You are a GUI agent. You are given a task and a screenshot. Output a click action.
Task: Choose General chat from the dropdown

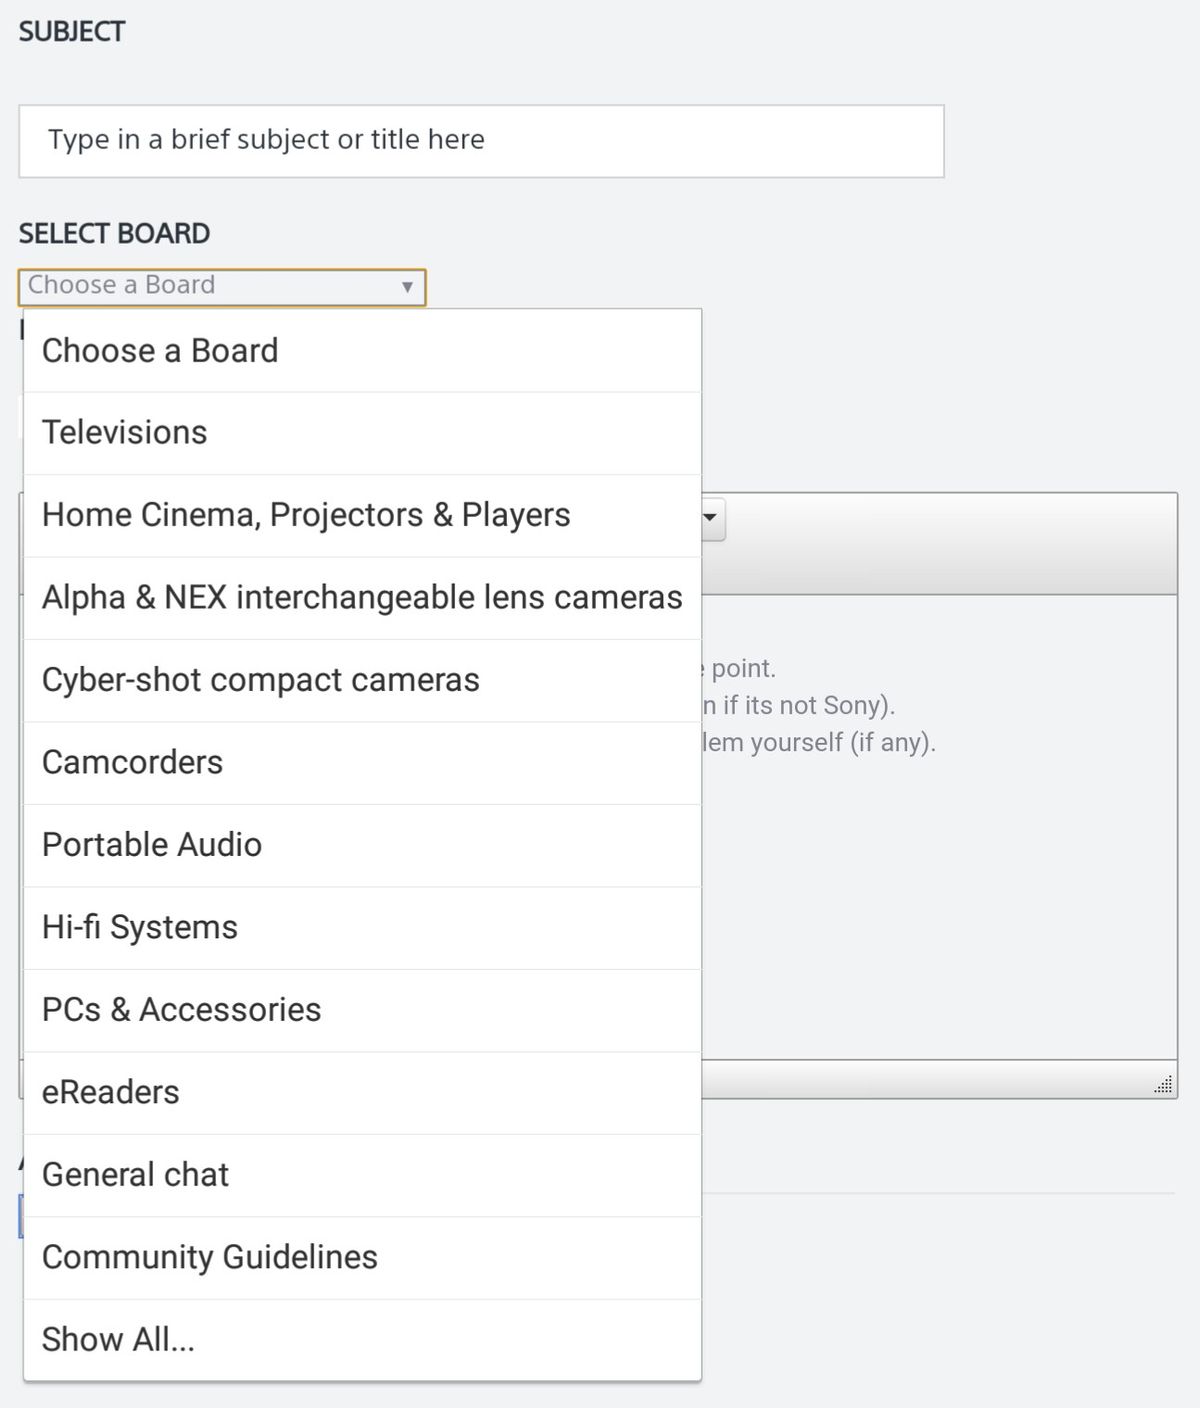coord(362,1175)
